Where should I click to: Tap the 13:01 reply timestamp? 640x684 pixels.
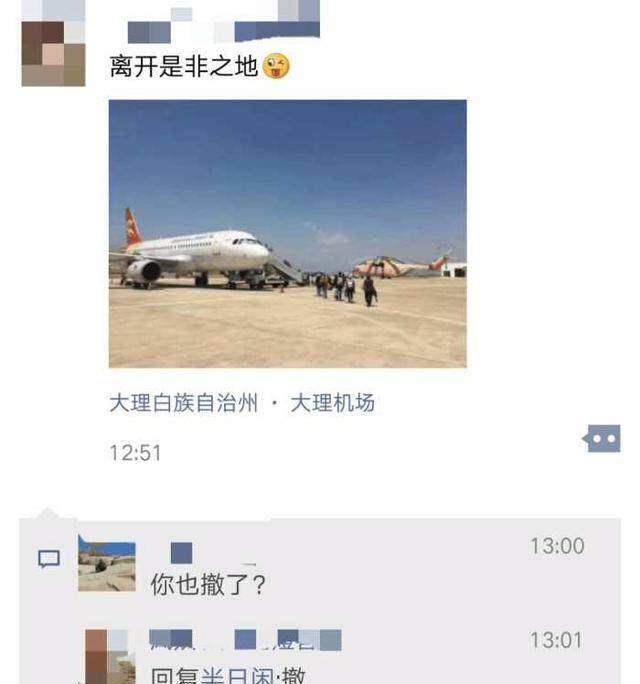[556, 640]
